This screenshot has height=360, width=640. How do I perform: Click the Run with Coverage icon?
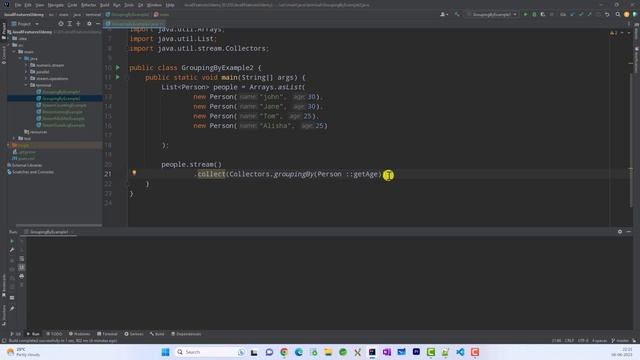coord(543,14)
